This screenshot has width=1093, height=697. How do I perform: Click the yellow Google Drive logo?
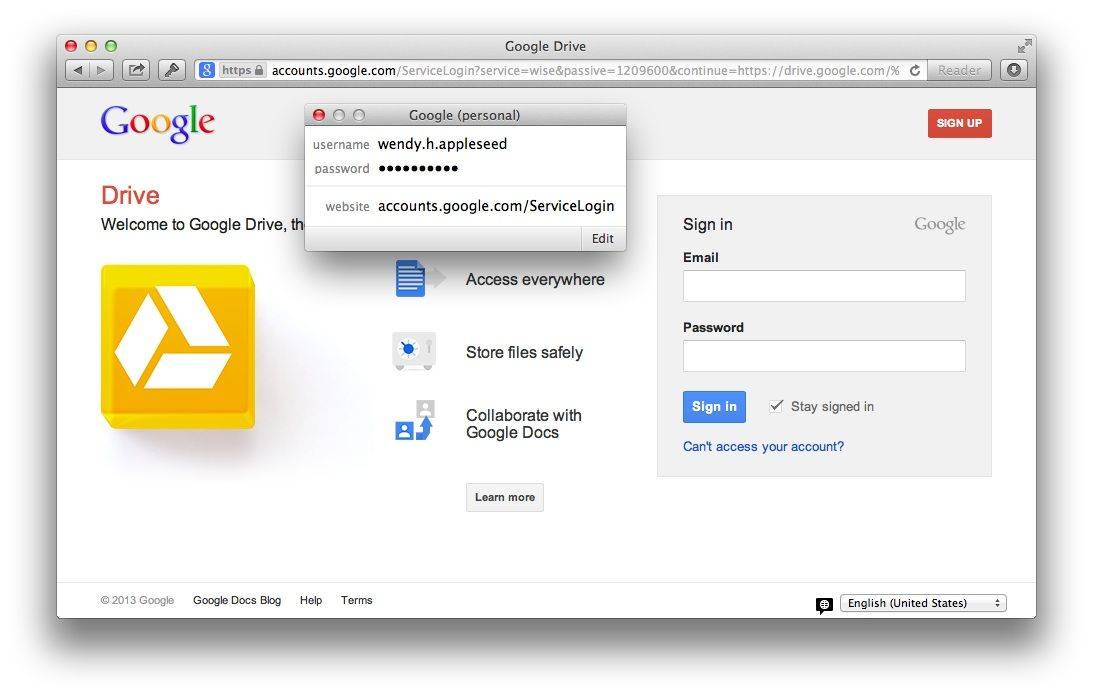point(176,347)
